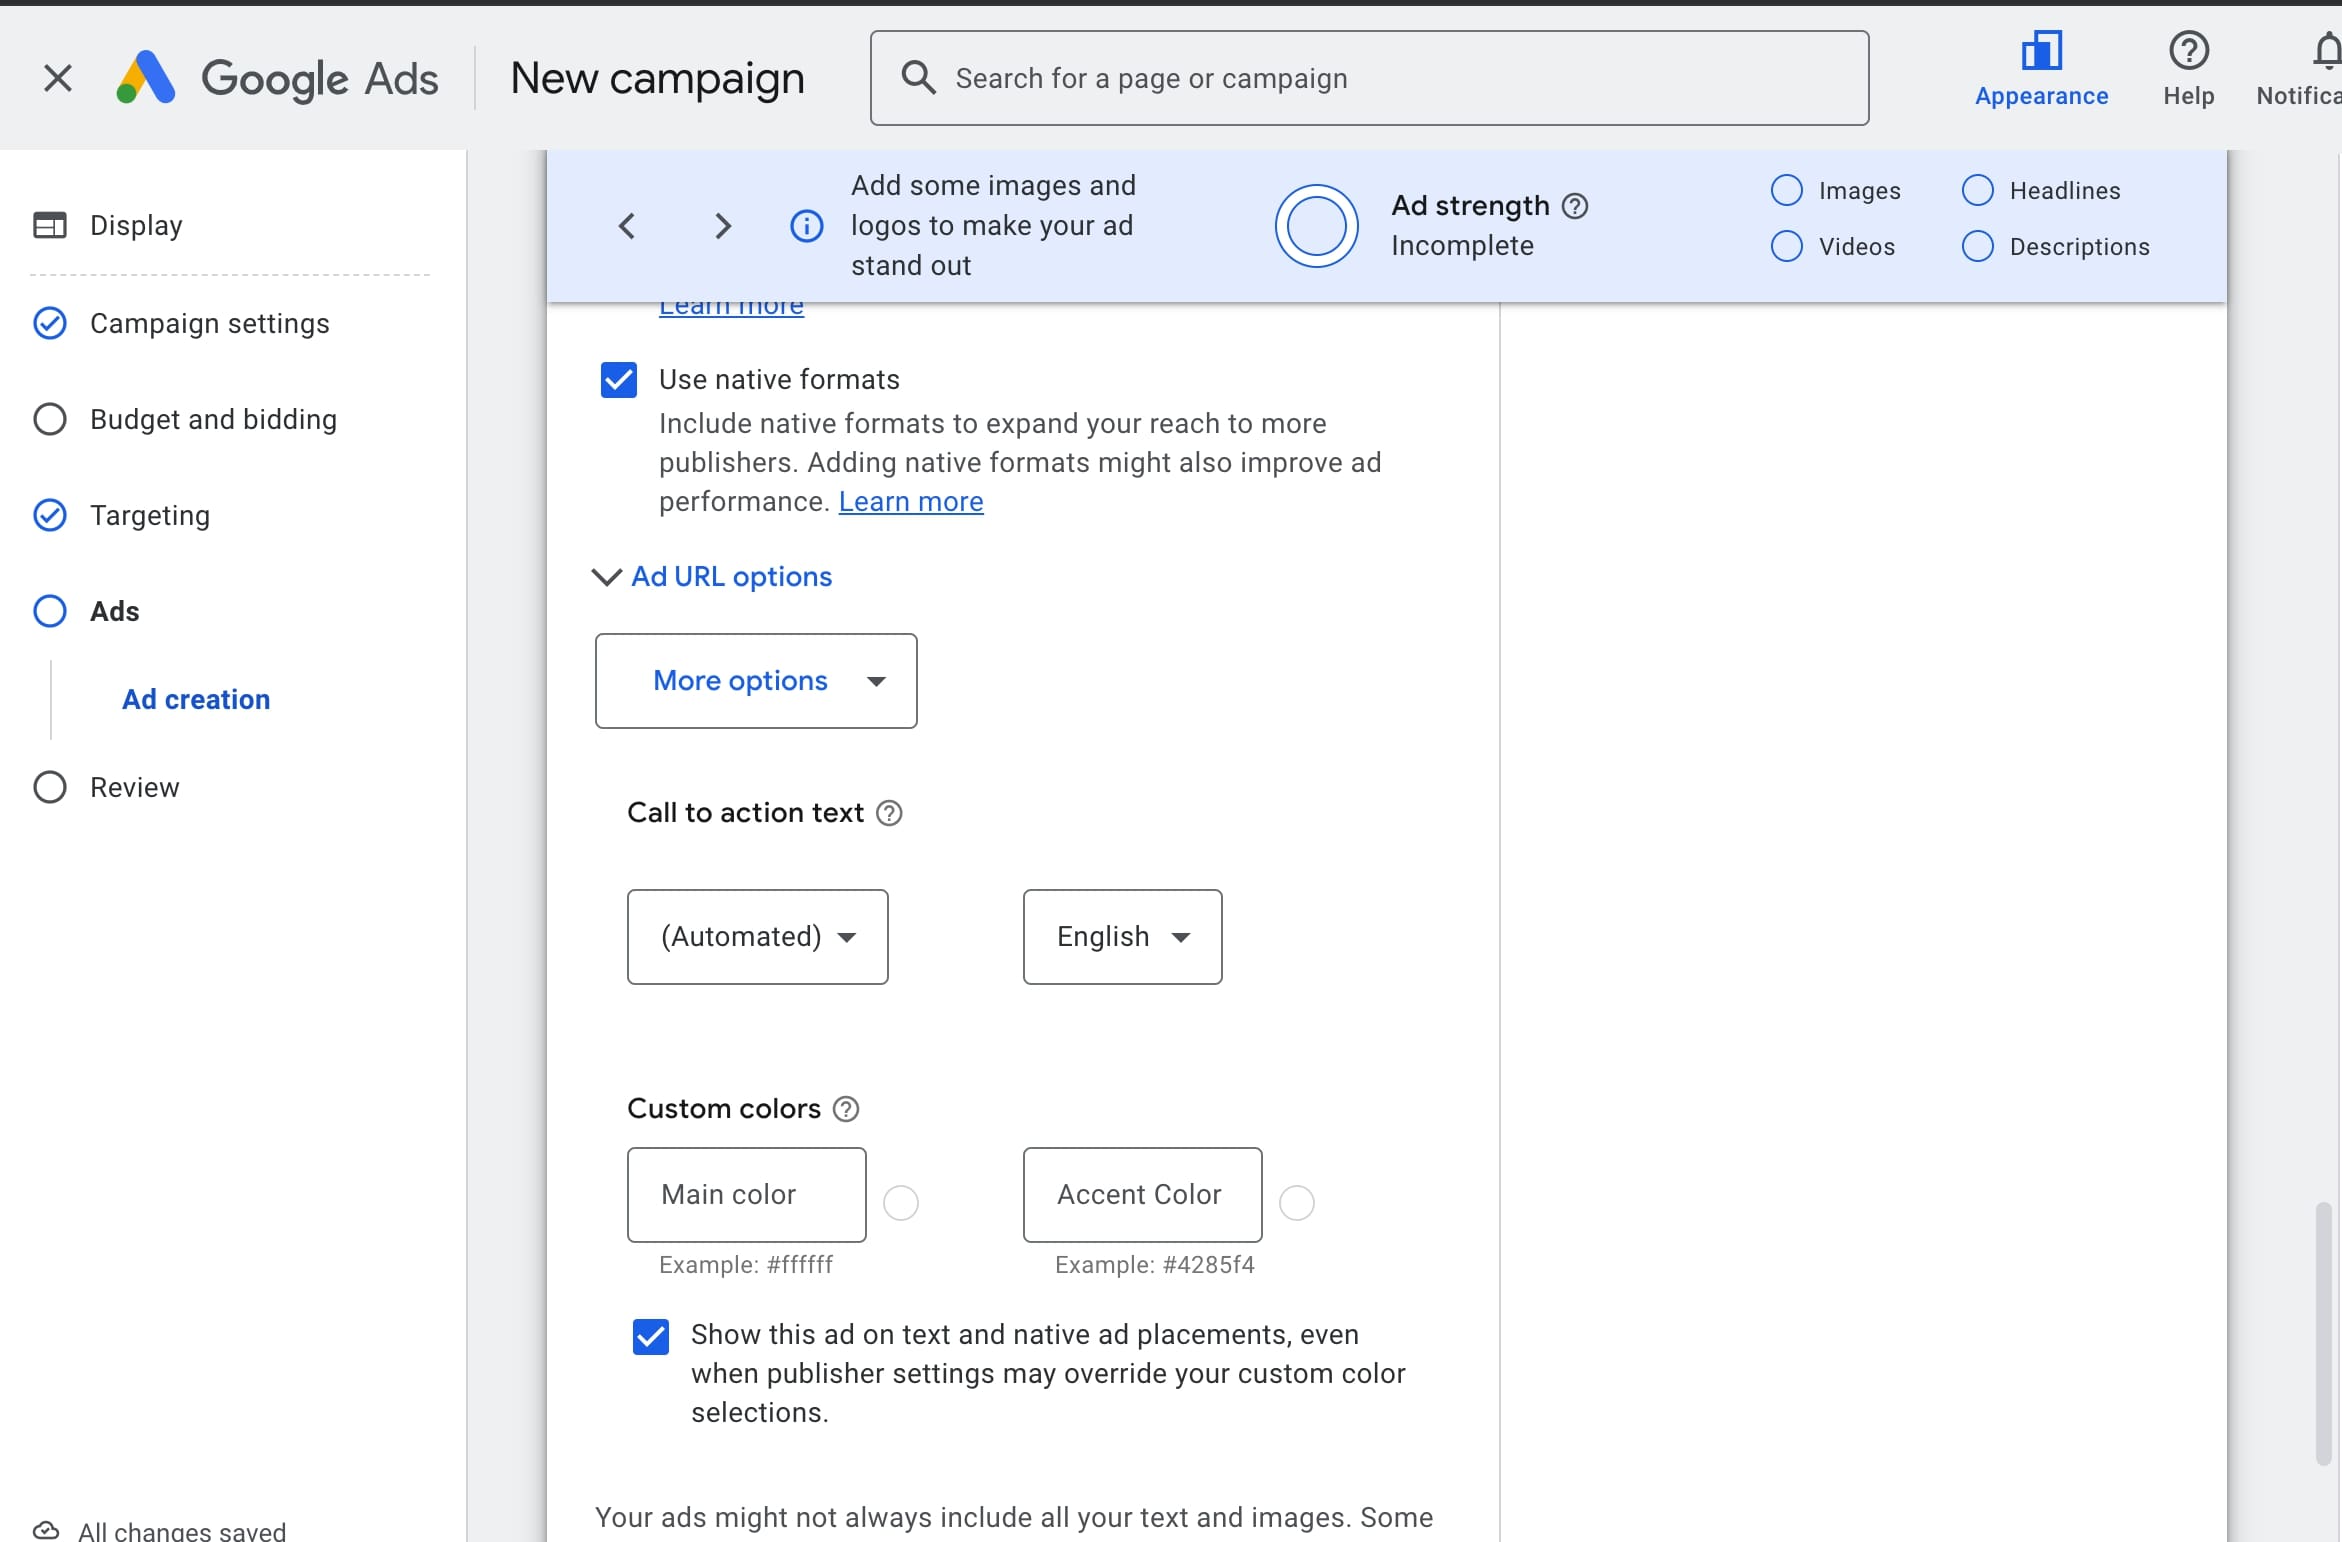Select the Ads step radio button
Screen dimensions: 2342x1542
click(50, 611)
